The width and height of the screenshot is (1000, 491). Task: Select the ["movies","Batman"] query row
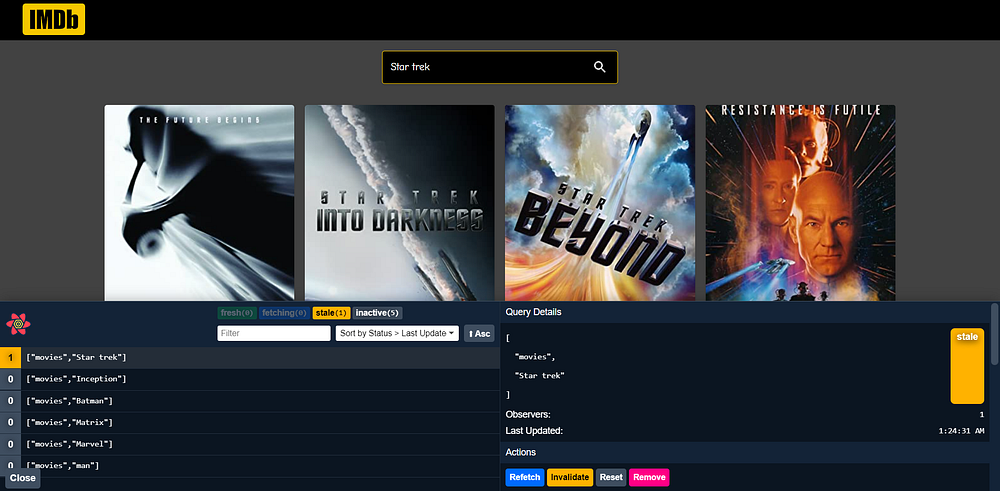pyautogui.click(x=250, y=401)
